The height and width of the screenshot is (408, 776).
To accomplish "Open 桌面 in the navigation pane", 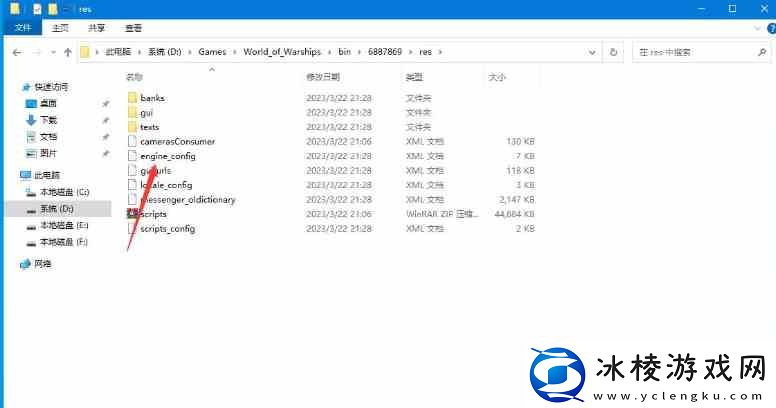I will [48, 103].
